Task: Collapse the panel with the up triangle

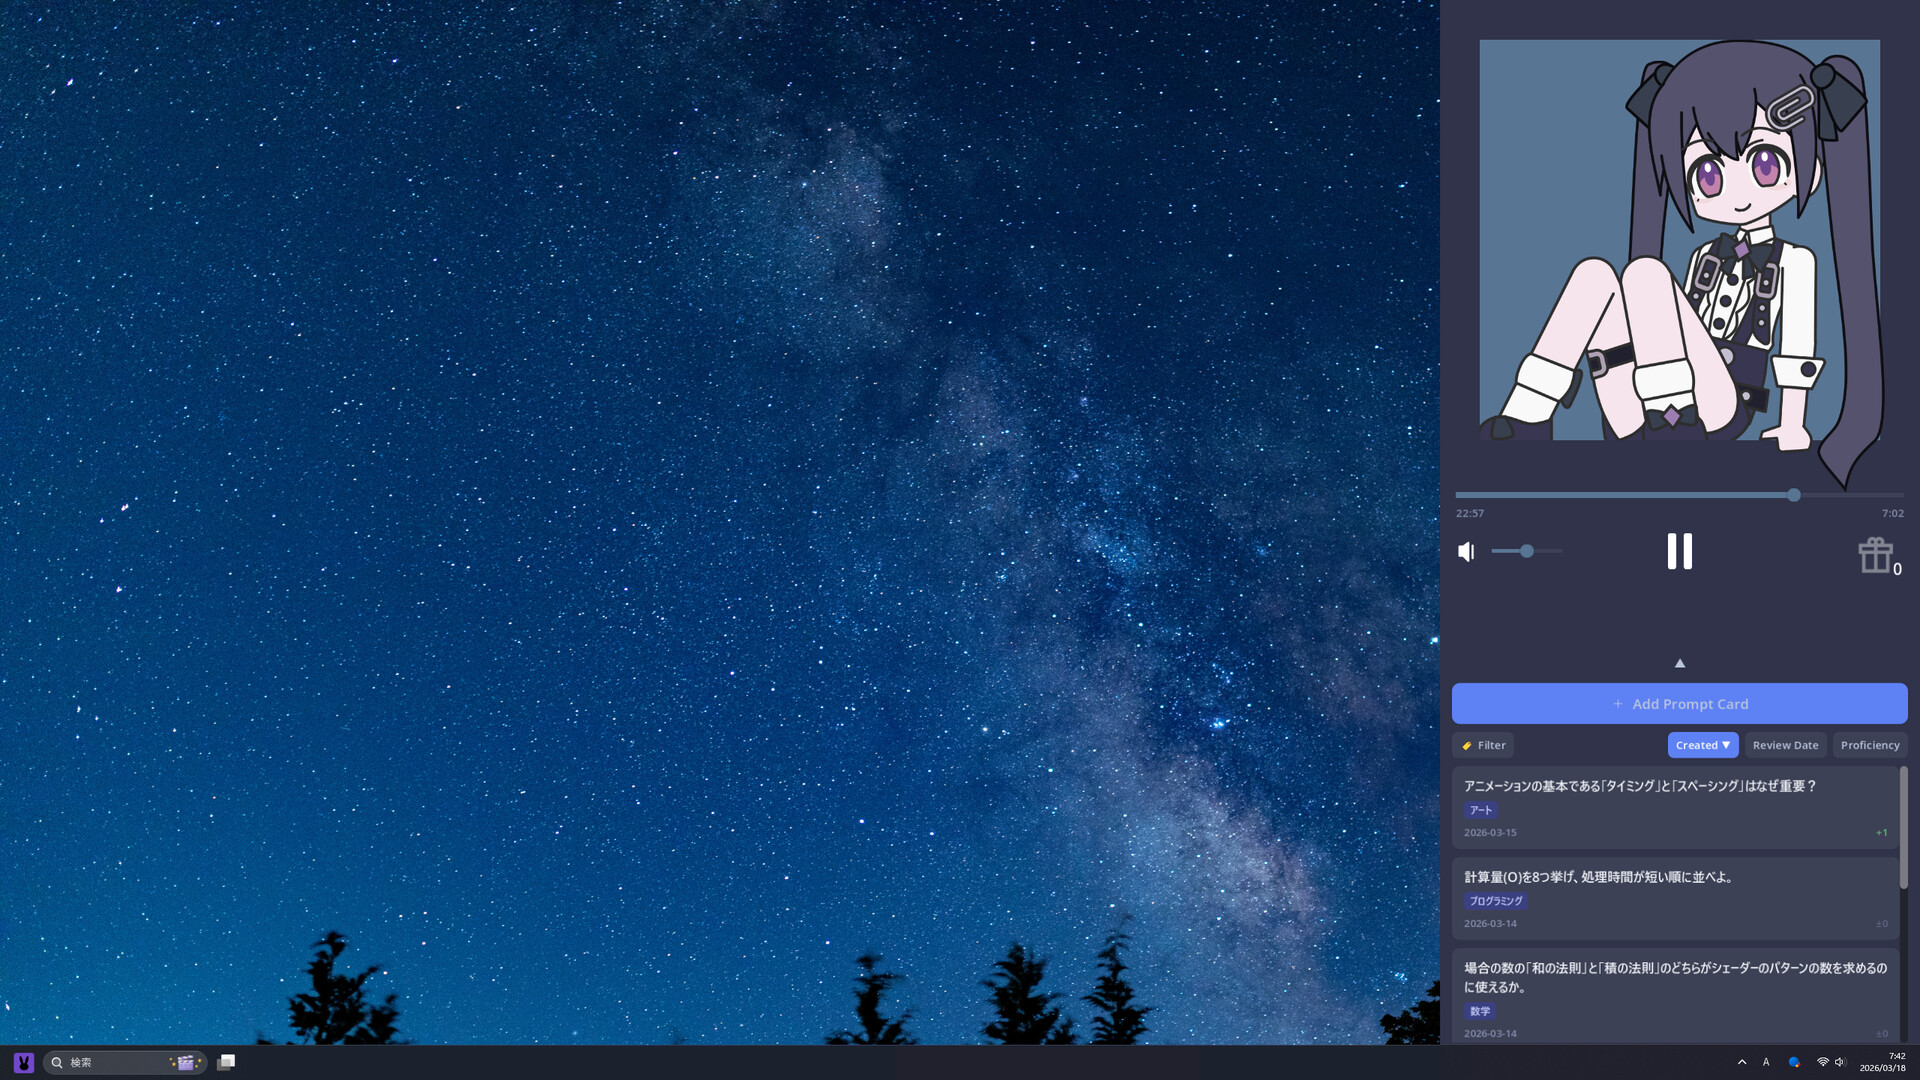Action: click(x=1680, y=663)
